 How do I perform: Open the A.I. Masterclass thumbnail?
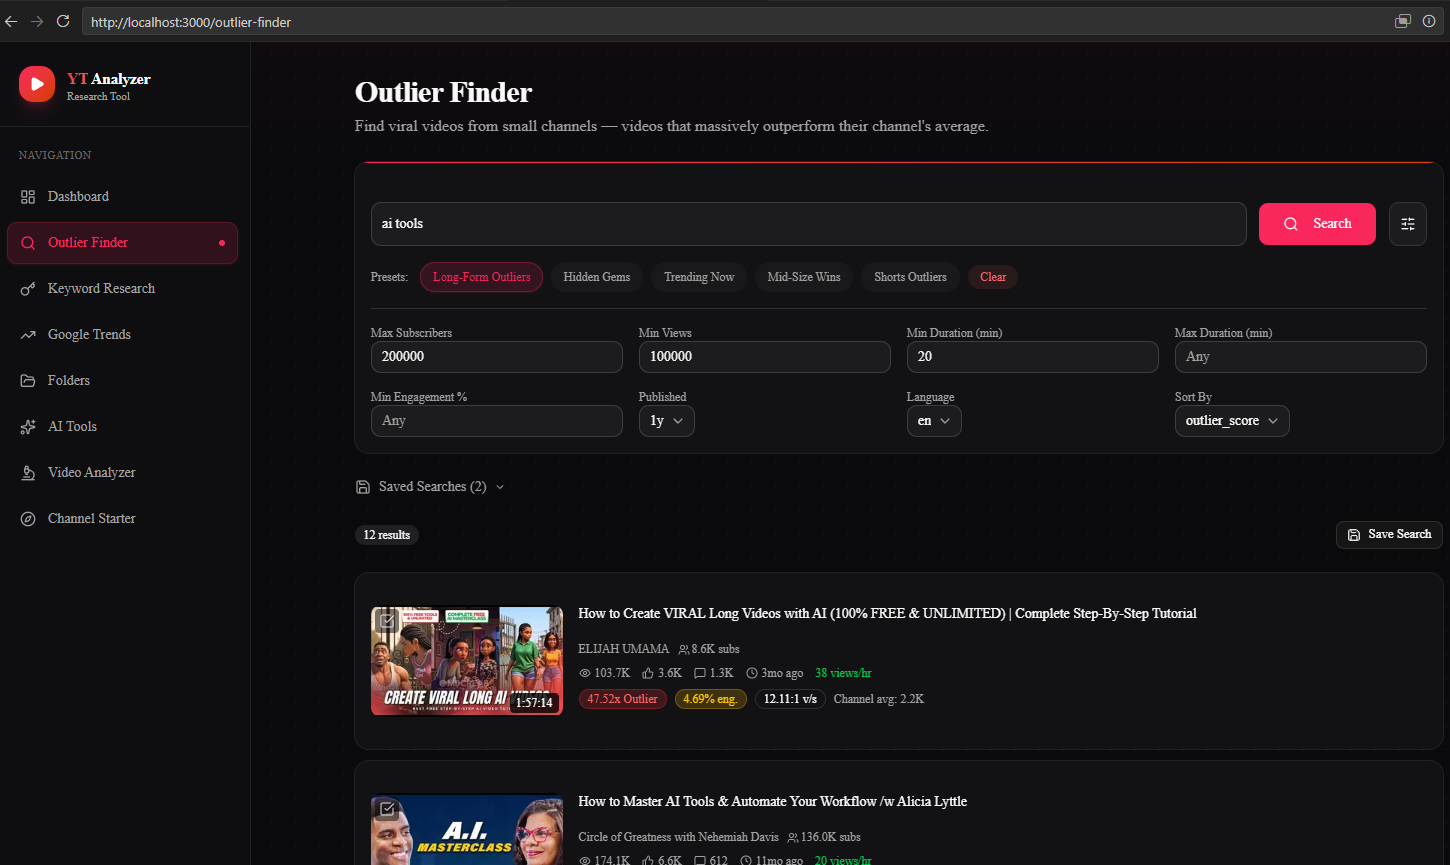pyautogui.click(x=467, y=831)
